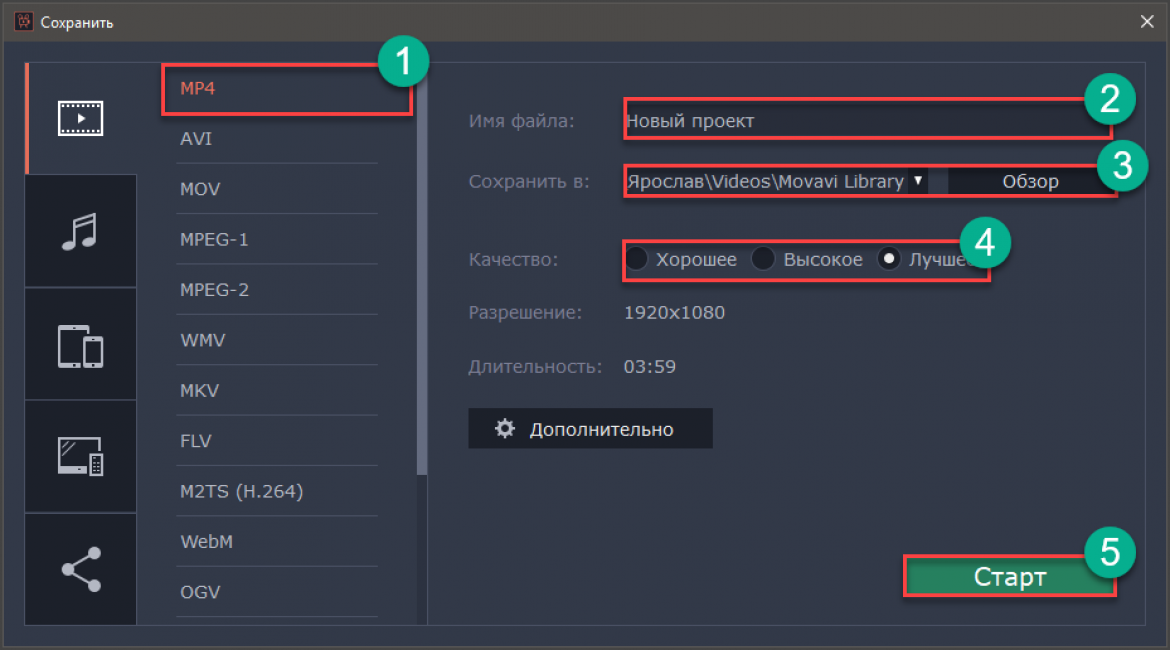Click the gear icon on Дополнительно button
This screenshot has height=650, width=1170.
506,429
